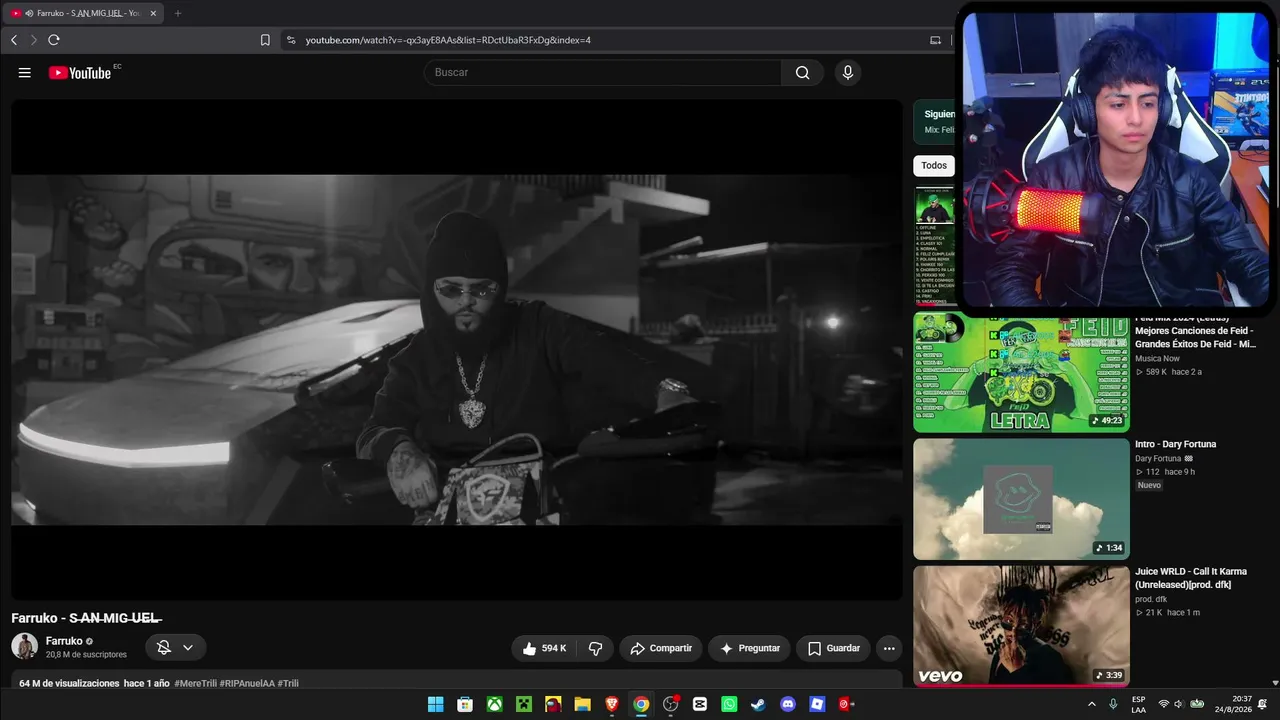The image size is (1280, 720).
Task: Open Intro - Dary Fortuna thumbnail
Action: pyautogui.click(x=1021, y=499)
